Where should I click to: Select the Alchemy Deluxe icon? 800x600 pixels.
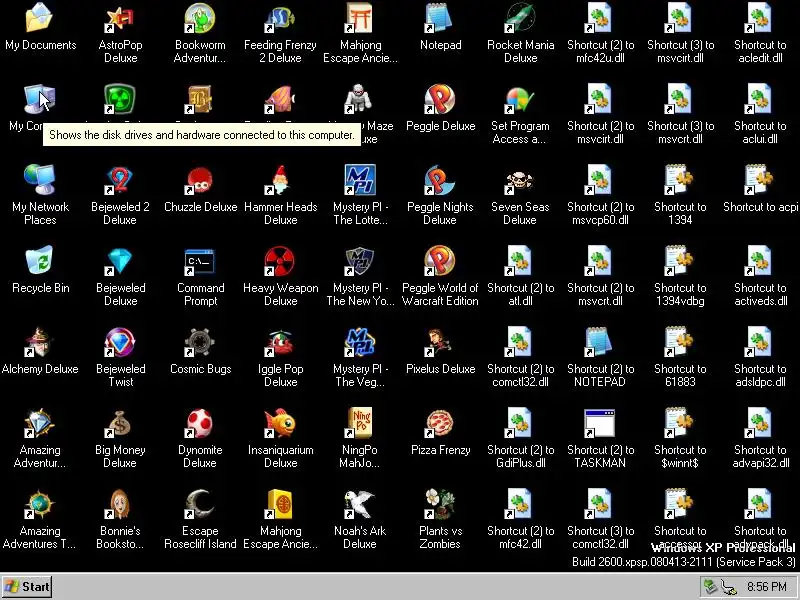click(x=40, y=342)
